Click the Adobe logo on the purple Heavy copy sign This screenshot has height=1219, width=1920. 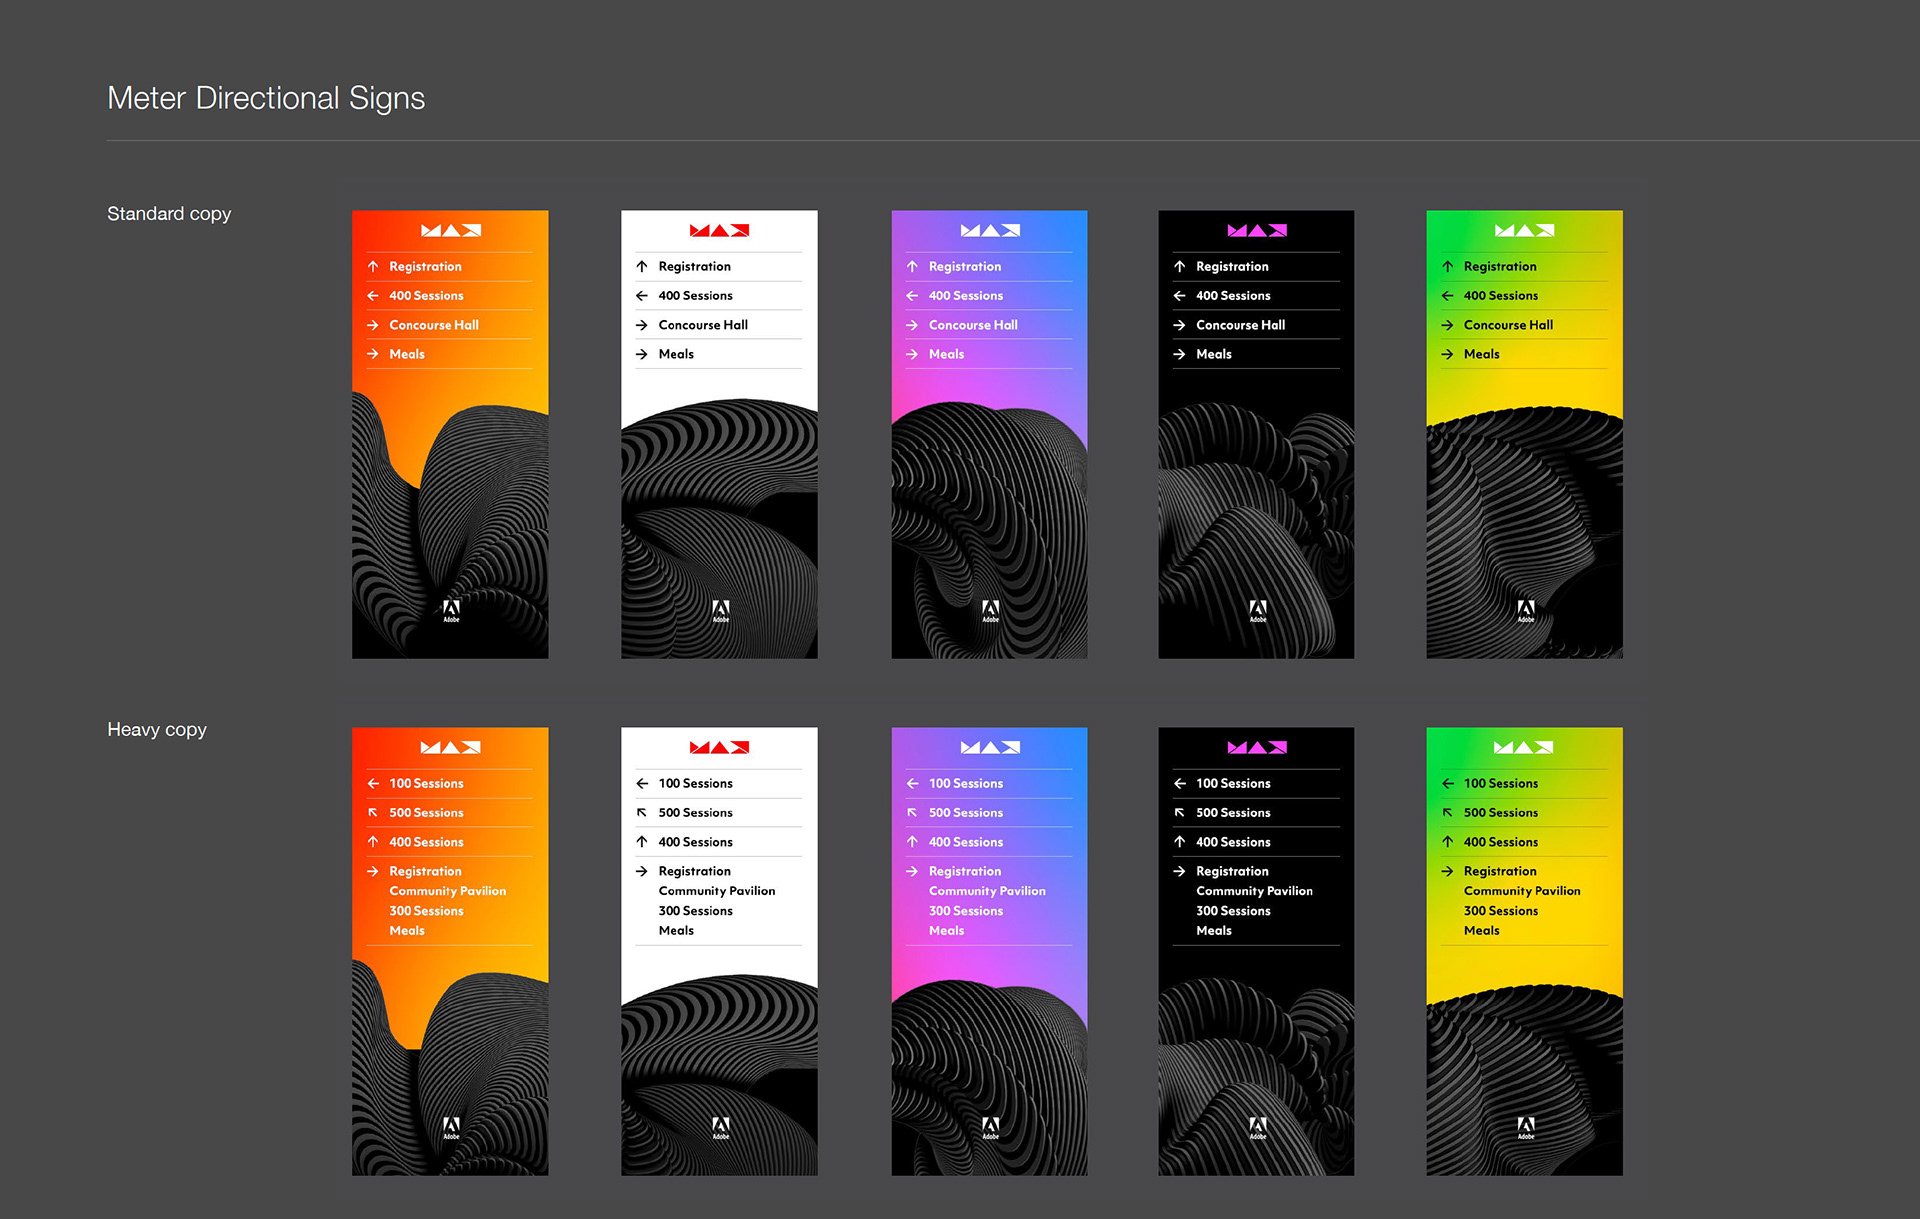pyautogui.click(x=991, y=1128)
